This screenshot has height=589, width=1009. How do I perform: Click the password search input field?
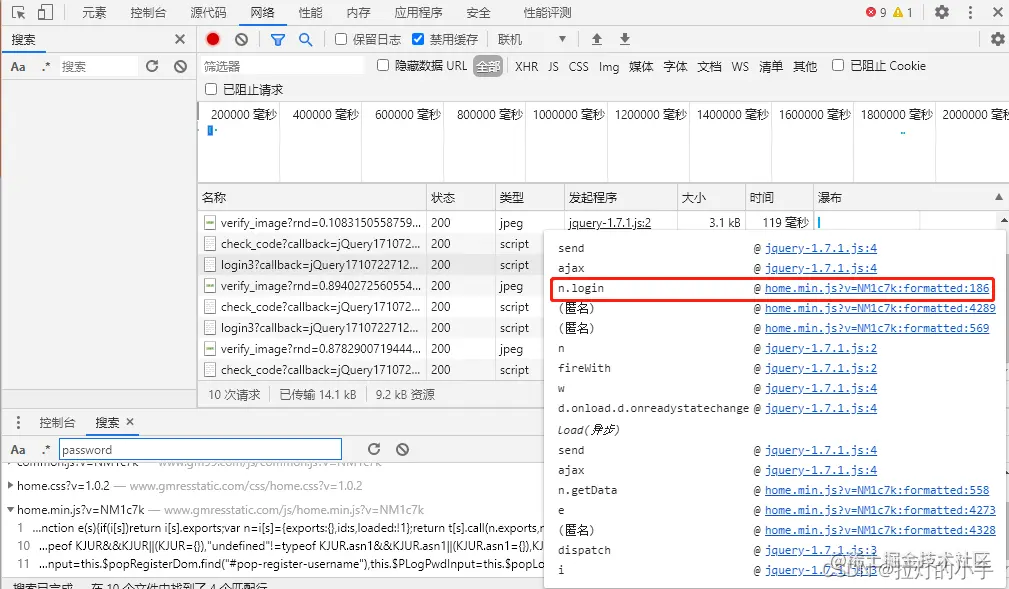tap(200, 449)
